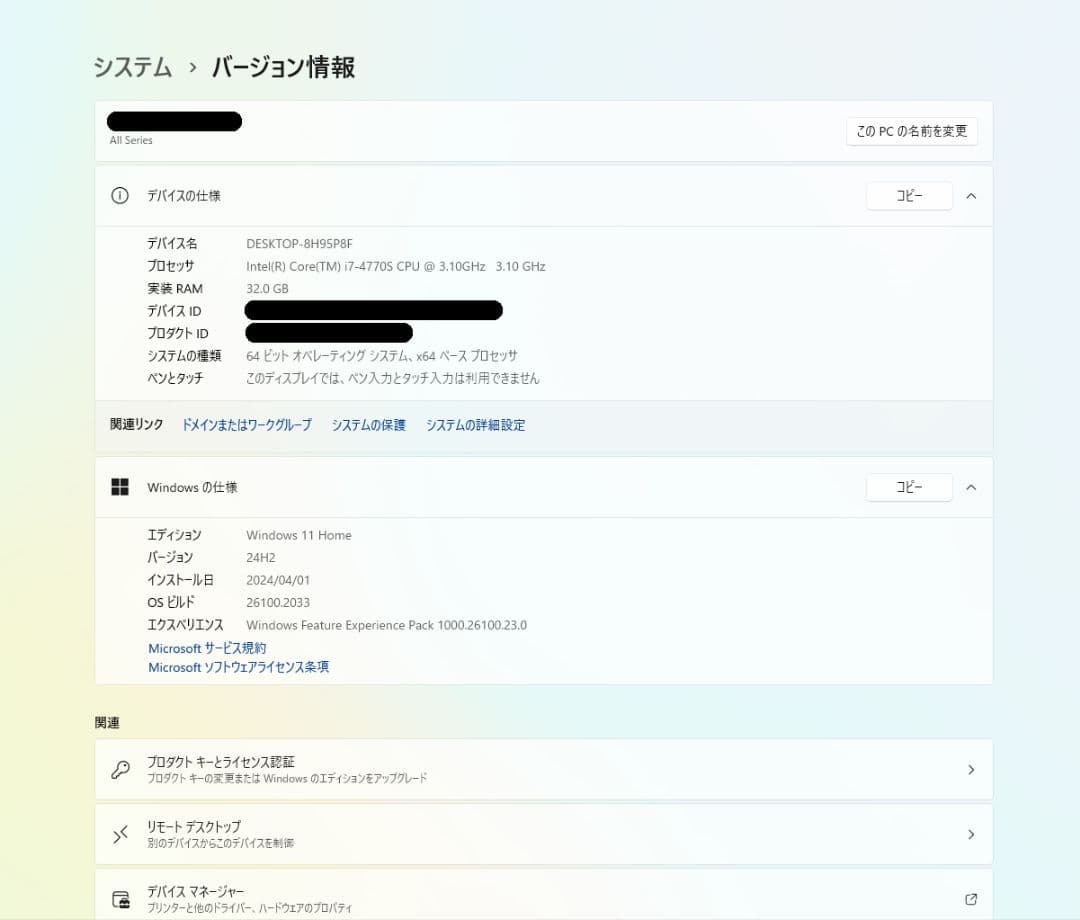Click the key icon for プロダクトキーとライセンス認証
Viewport: 1080px width, 920px height.
point(121,768)
